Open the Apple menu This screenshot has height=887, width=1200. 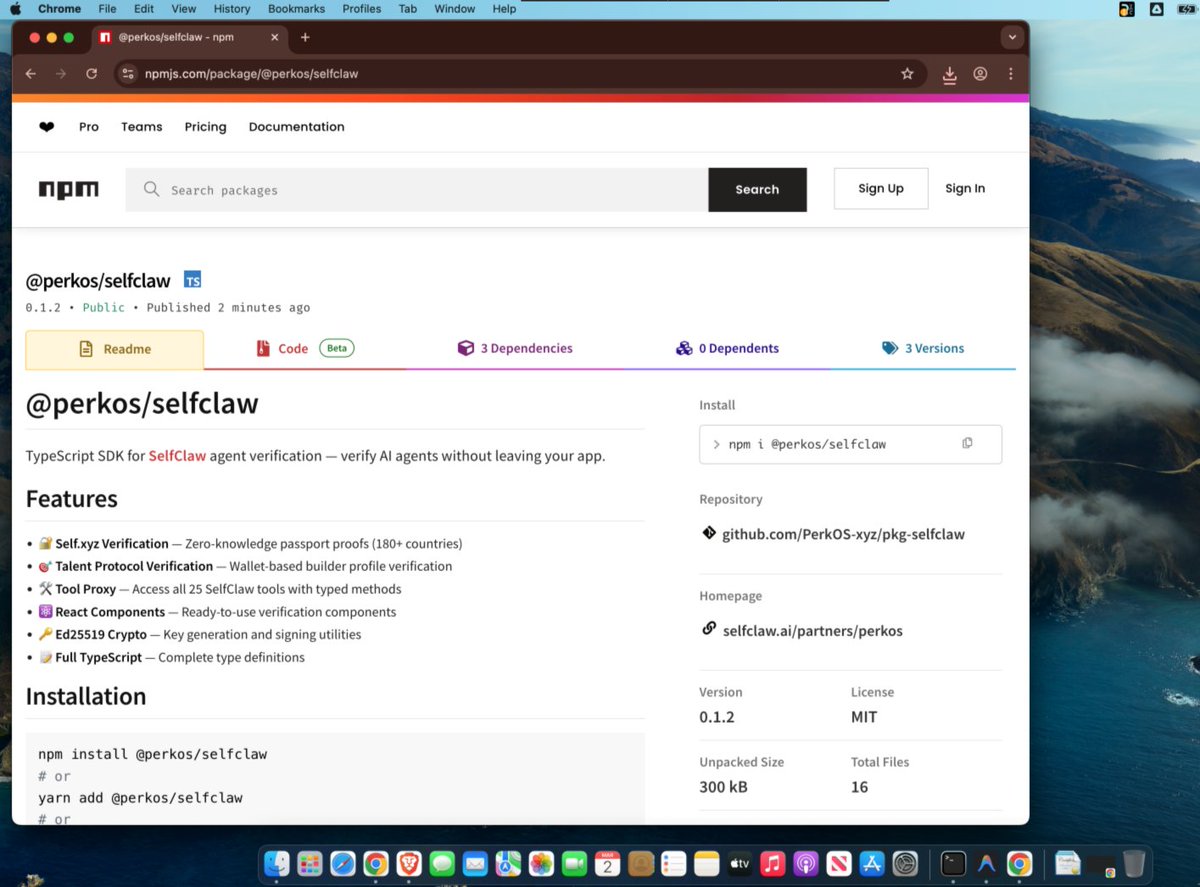(15, 9)
